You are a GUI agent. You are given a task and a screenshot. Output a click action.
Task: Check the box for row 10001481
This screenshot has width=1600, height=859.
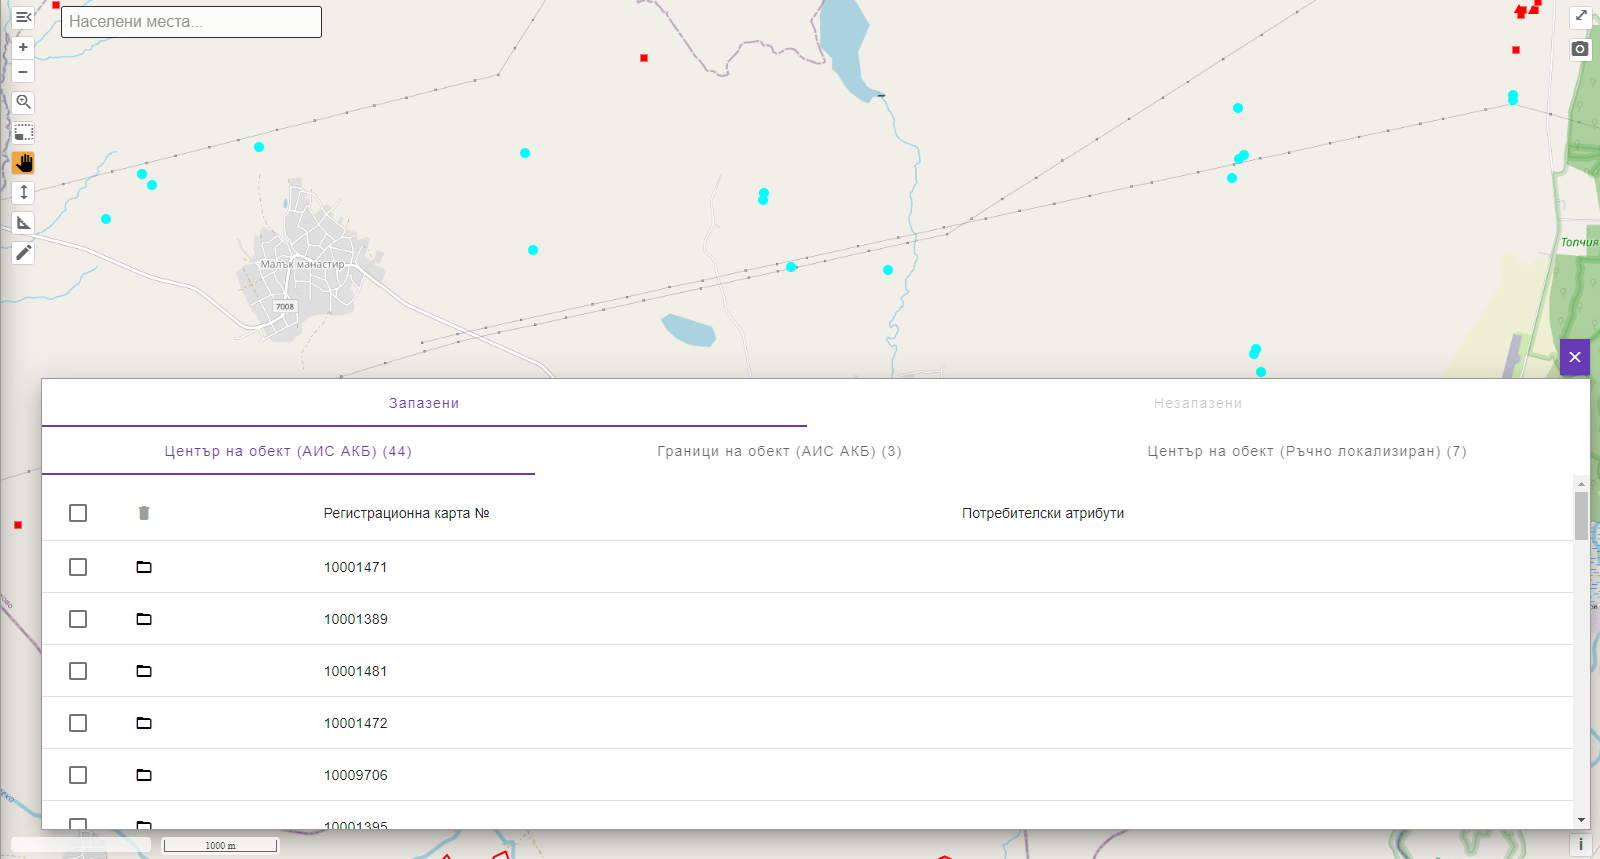(78, 671)
